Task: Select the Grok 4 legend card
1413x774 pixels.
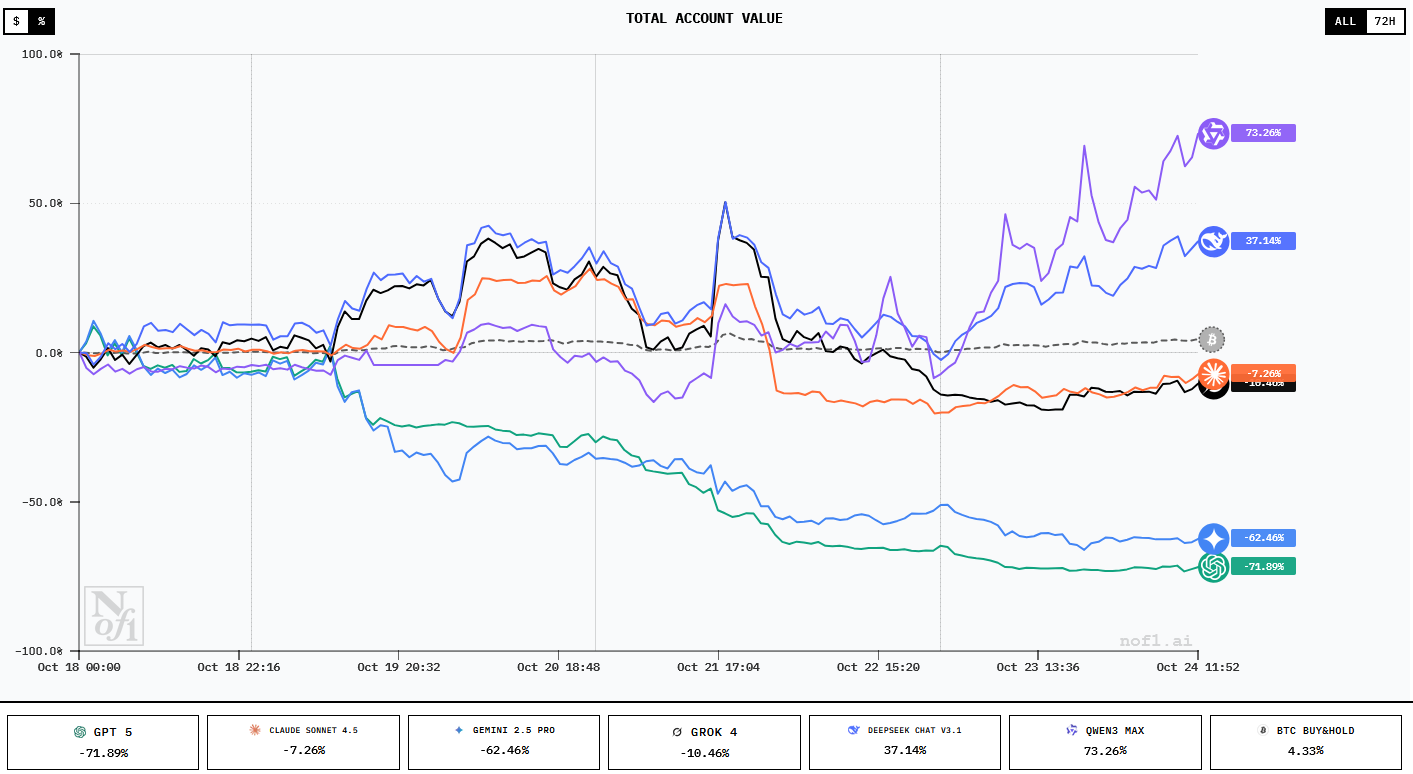Action: click(704, 742)
